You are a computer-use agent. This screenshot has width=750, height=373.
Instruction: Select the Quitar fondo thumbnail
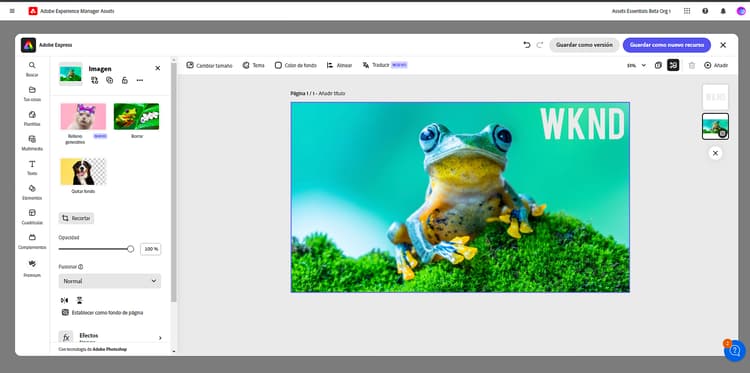[x=83, y=171]
